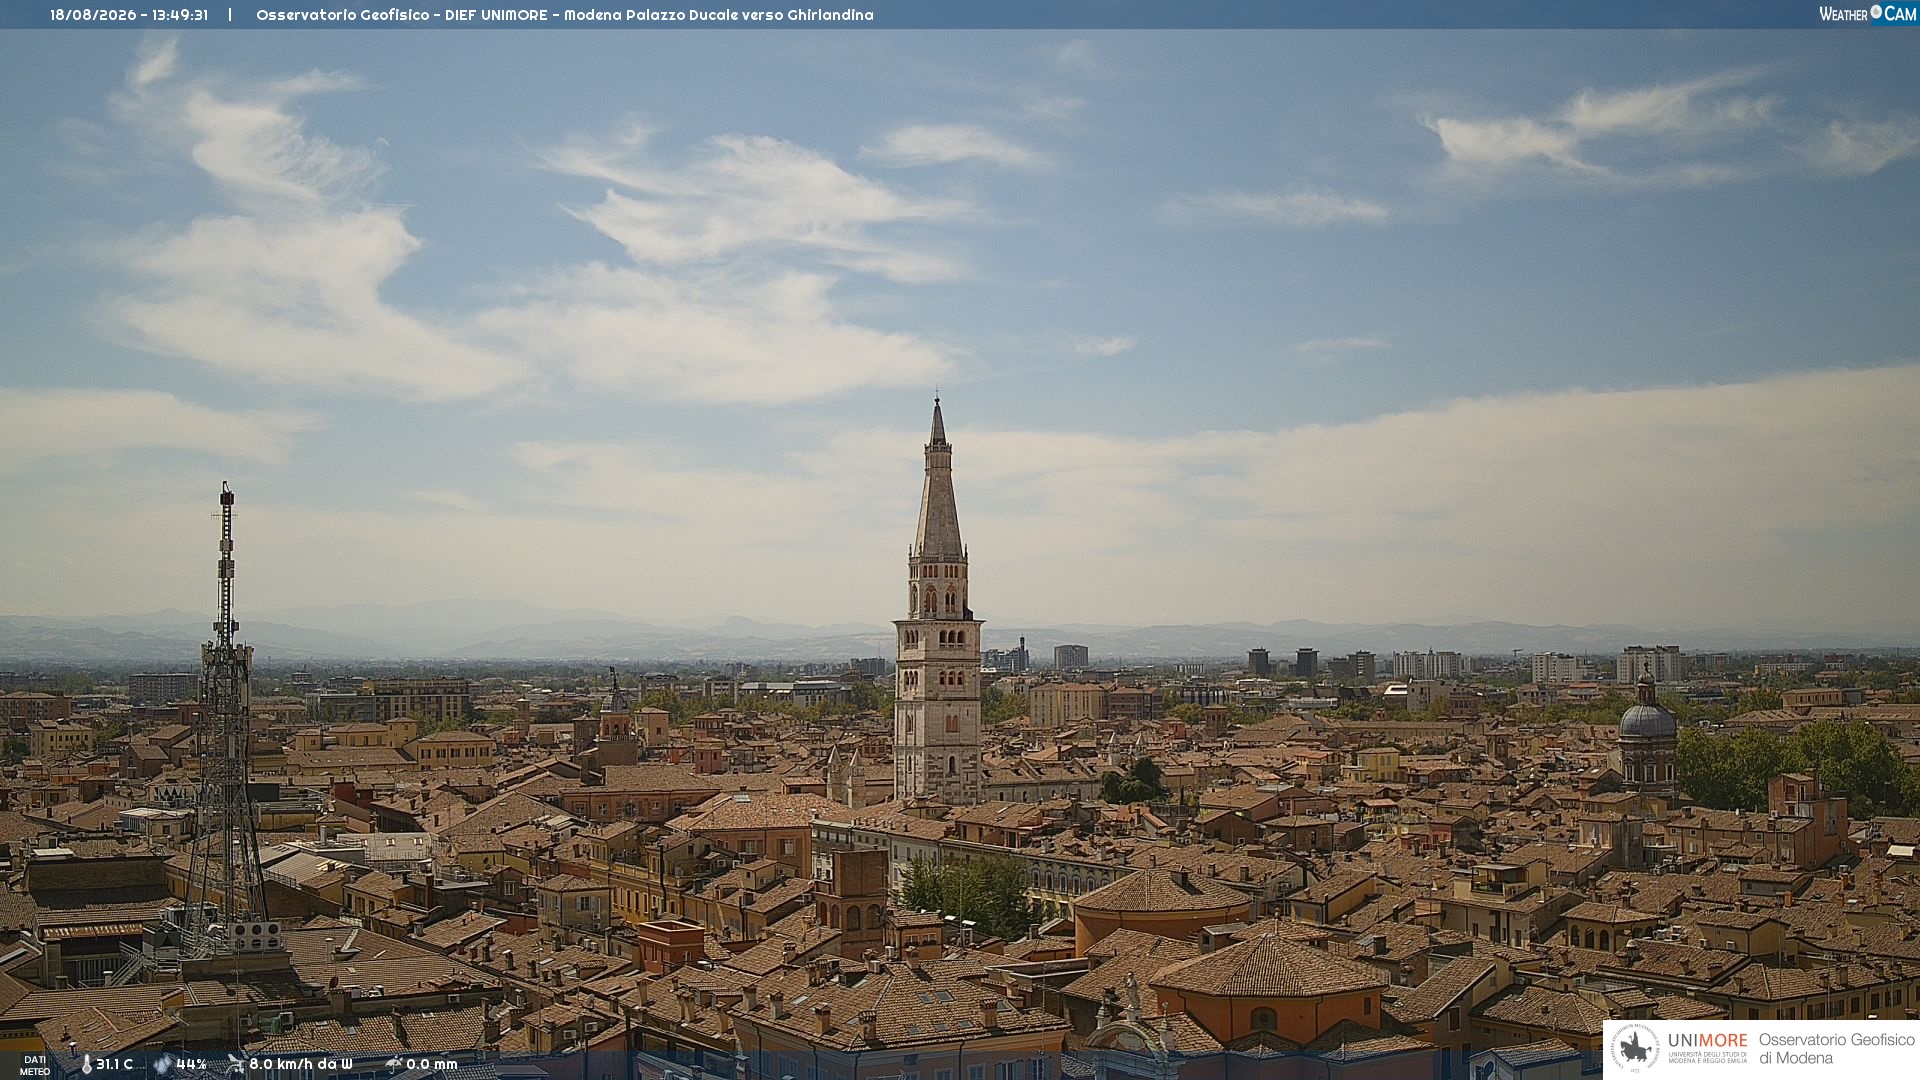The image size is (1920, 1080).
Task: Click the thermometer temperature icon
Action: [86, 1064]
